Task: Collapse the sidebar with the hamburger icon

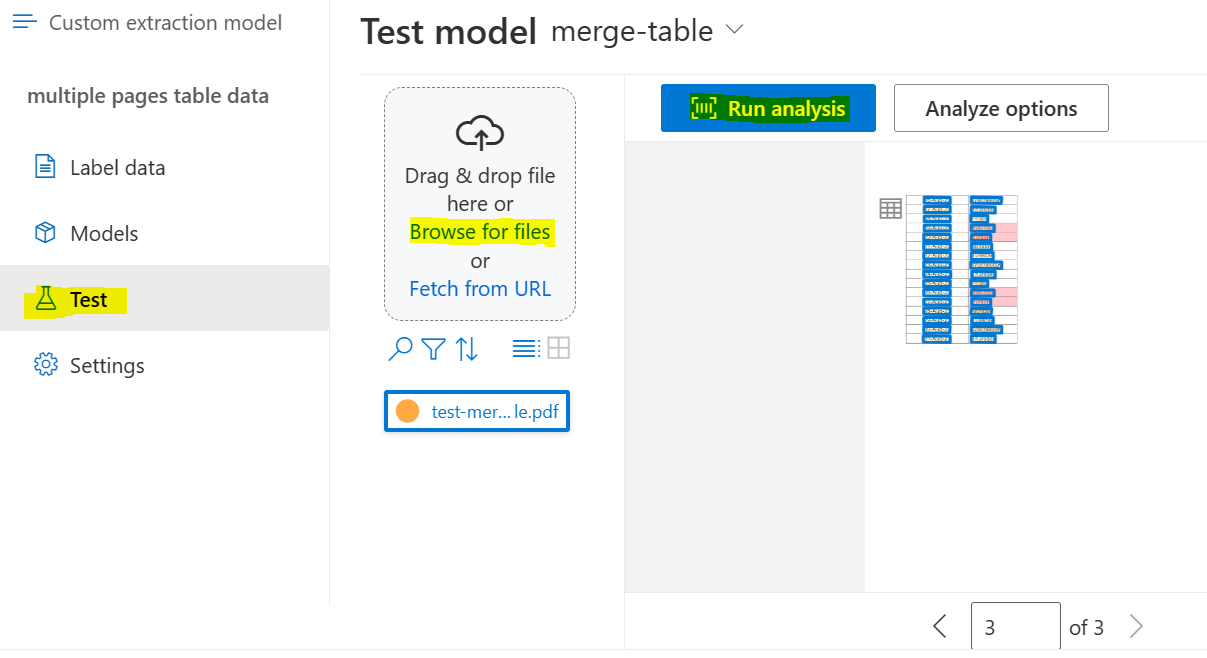Action: click(25, 21)
